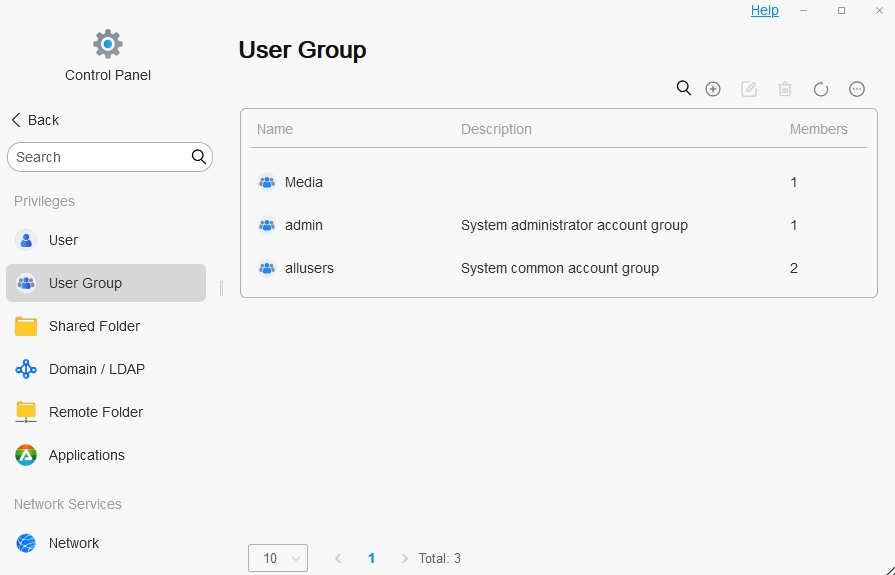895x575 pixels.
Task: Click in the sidebar Search field
Action: pyautogui.click(x=100, y=157)
